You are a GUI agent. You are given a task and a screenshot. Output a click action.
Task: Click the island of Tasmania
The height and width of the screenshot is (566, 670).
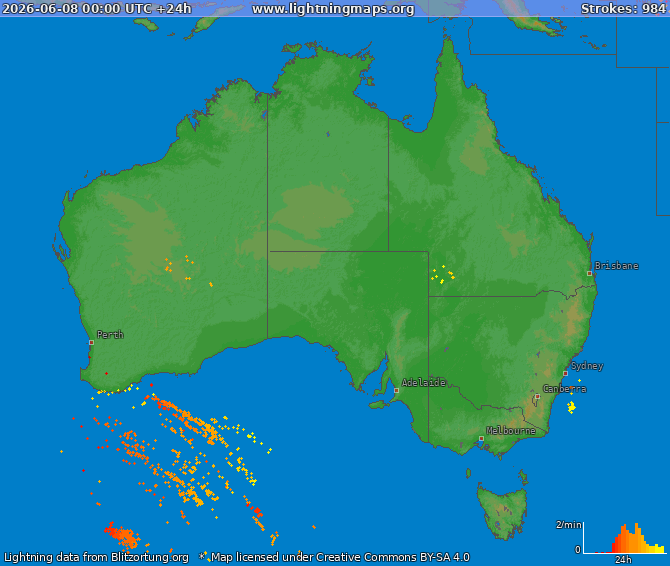[503, 513]
